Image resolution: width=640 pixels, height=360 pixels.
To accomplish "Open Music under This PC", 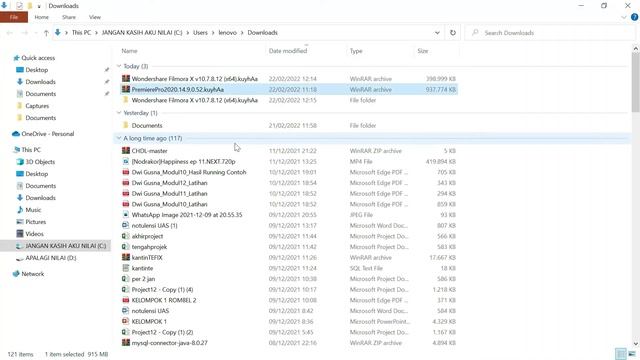I will pos(33,210).
